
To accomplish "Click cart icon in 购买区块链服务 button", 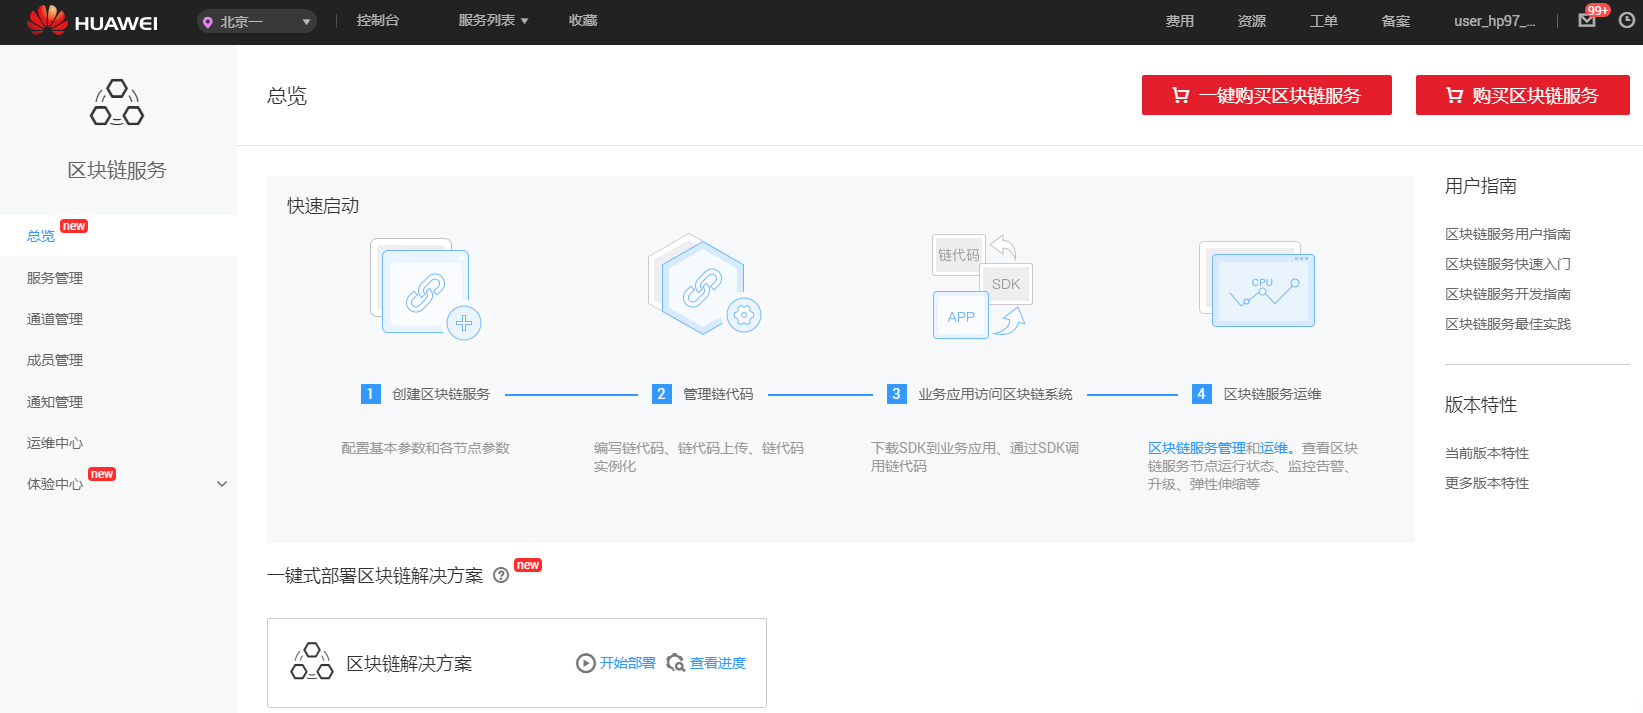I will 1455,96.
